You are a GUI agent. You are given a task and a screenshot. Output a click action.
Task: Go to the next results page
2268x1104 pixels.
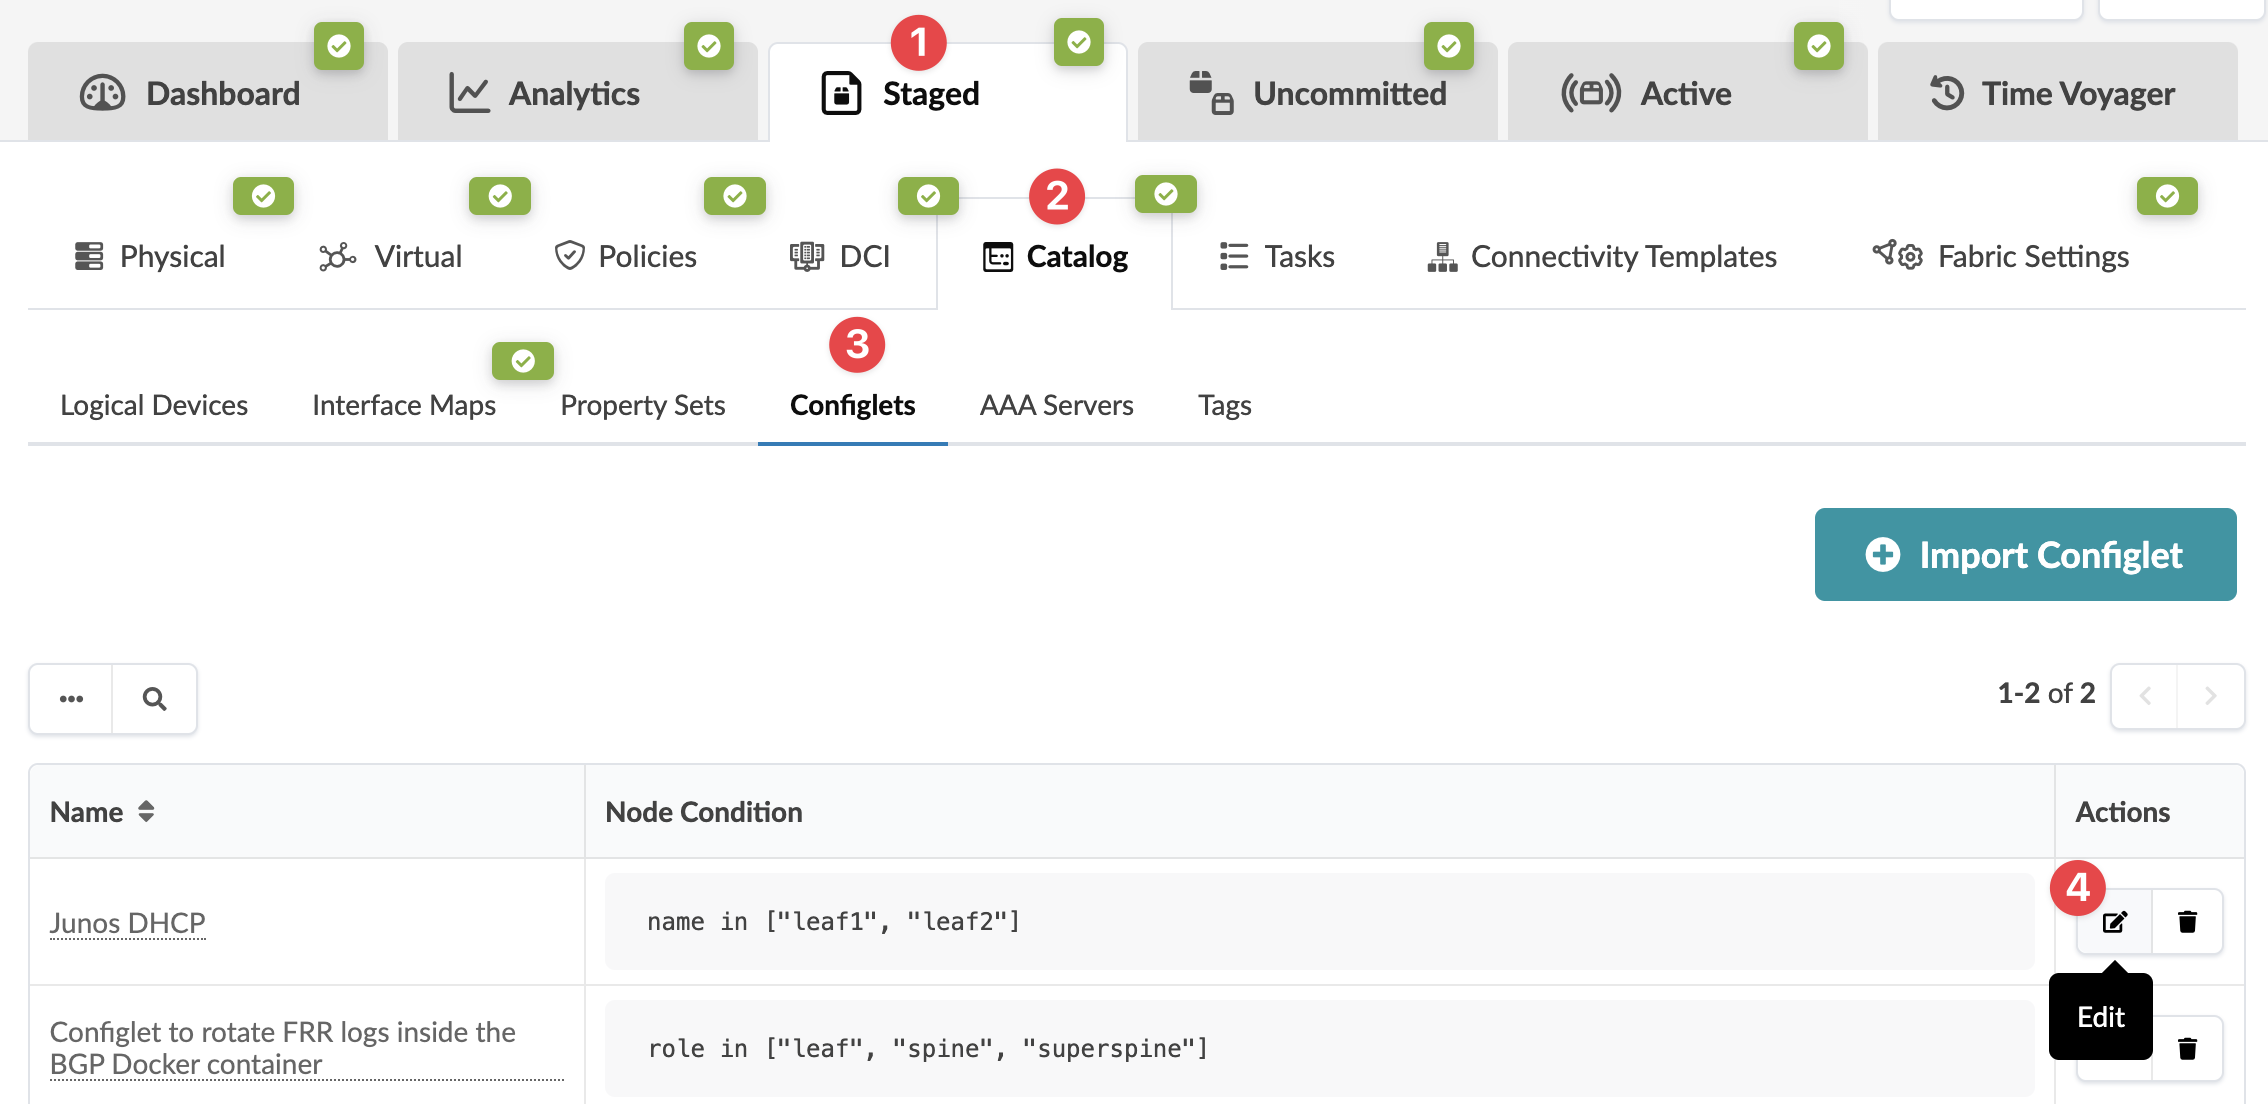click(2210, 695)
